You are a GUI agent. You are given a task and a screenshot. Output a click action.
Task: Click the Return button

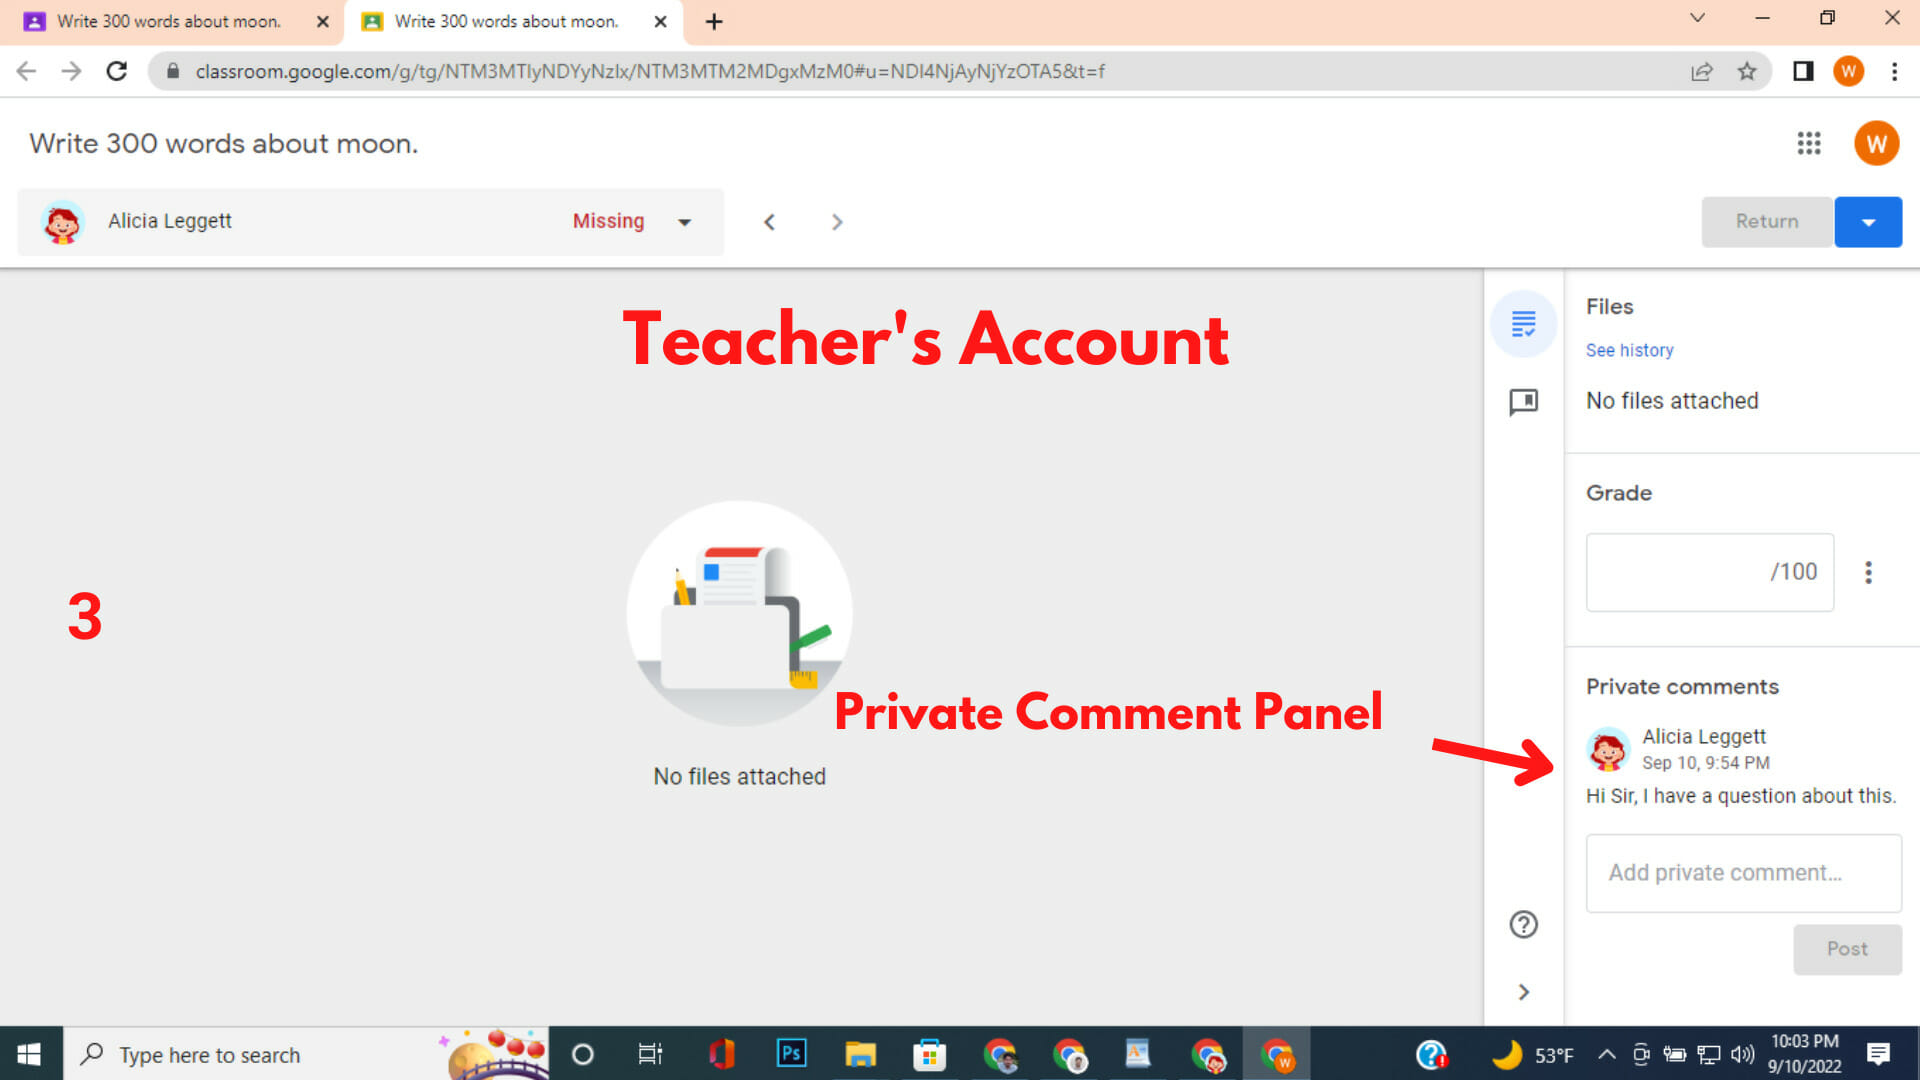coord(1766,222)
